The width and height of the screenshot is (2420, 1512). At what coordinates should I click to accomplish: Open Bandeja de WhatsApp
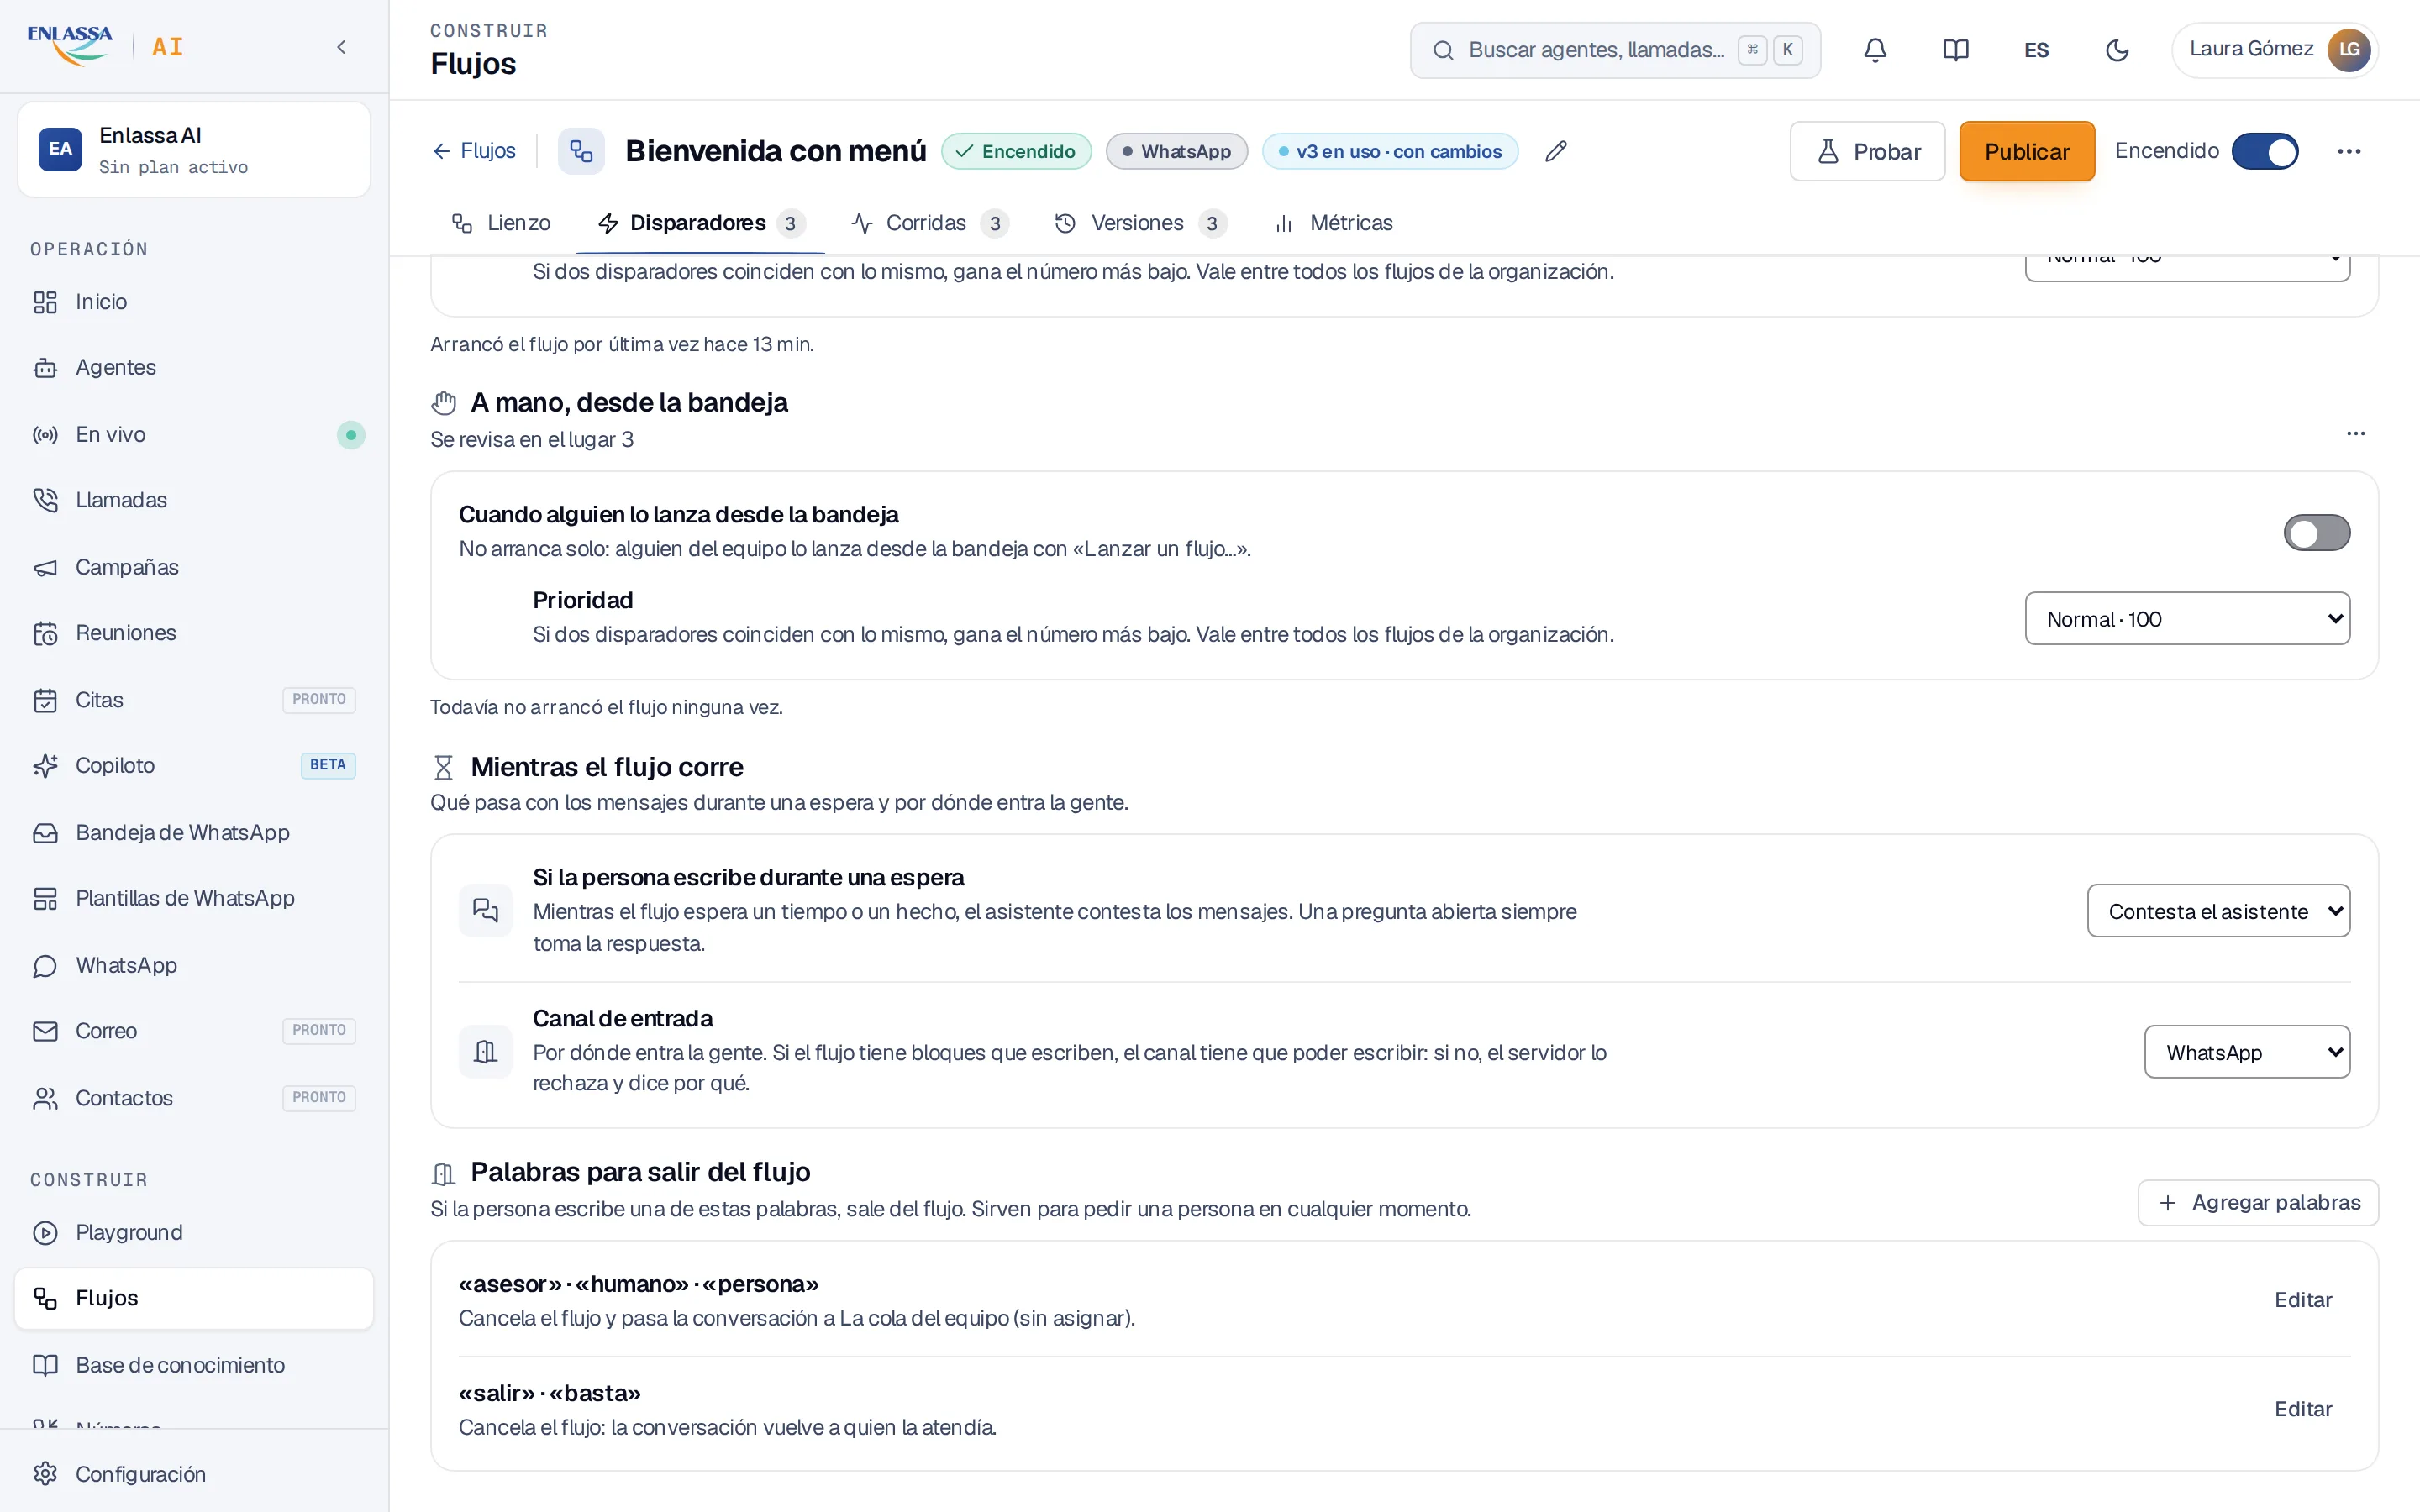(194, 832)
